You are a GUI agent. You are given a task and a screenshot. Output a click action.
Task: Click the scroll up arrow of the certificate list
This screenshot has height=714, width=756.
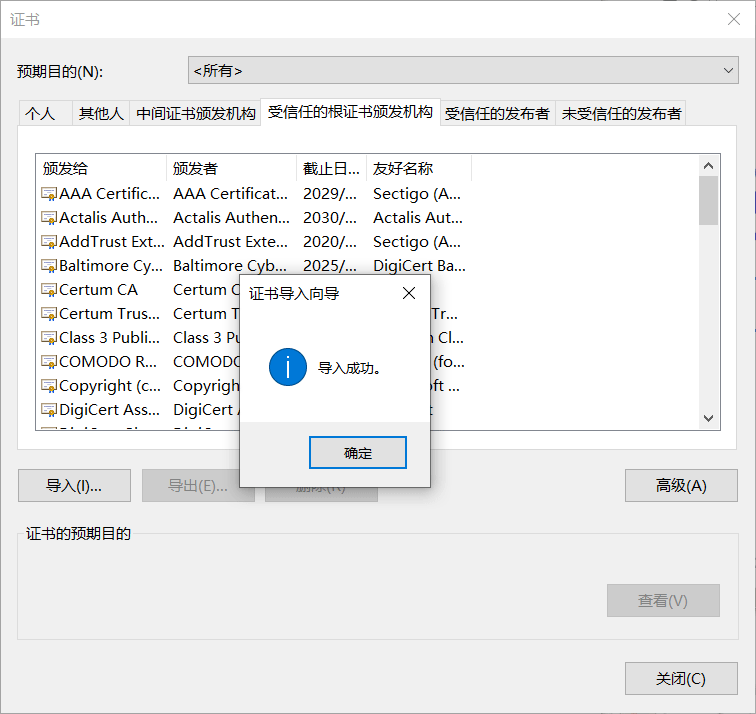[x=708, y=166]
